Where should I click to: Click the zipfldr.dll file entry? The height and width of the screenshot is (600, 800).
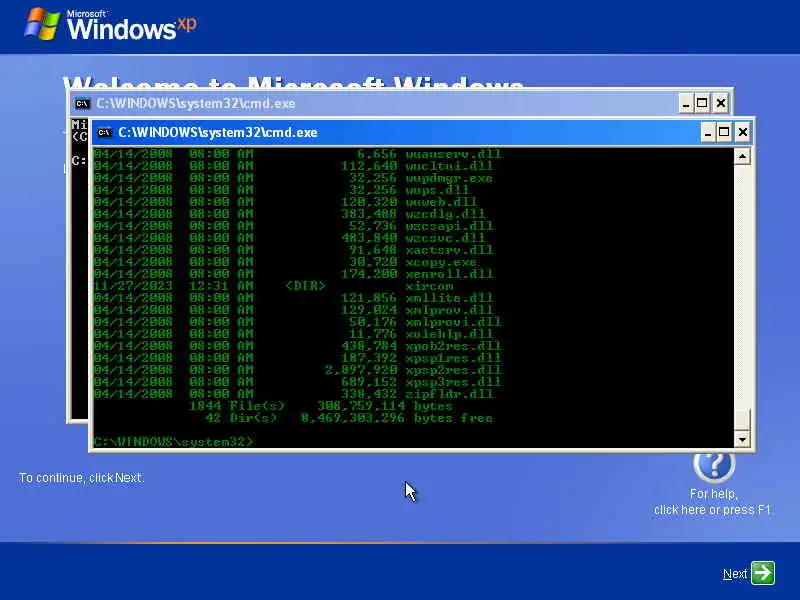pyautogui.click(x=449, y=394)
